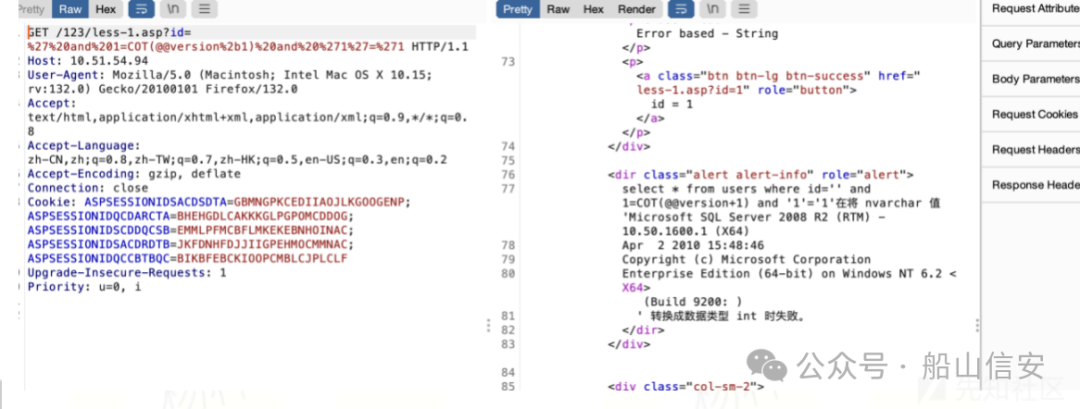
Task: Click the Upgrade-Insecure-Requests: 1 header
Action: [x=127, y=273]
